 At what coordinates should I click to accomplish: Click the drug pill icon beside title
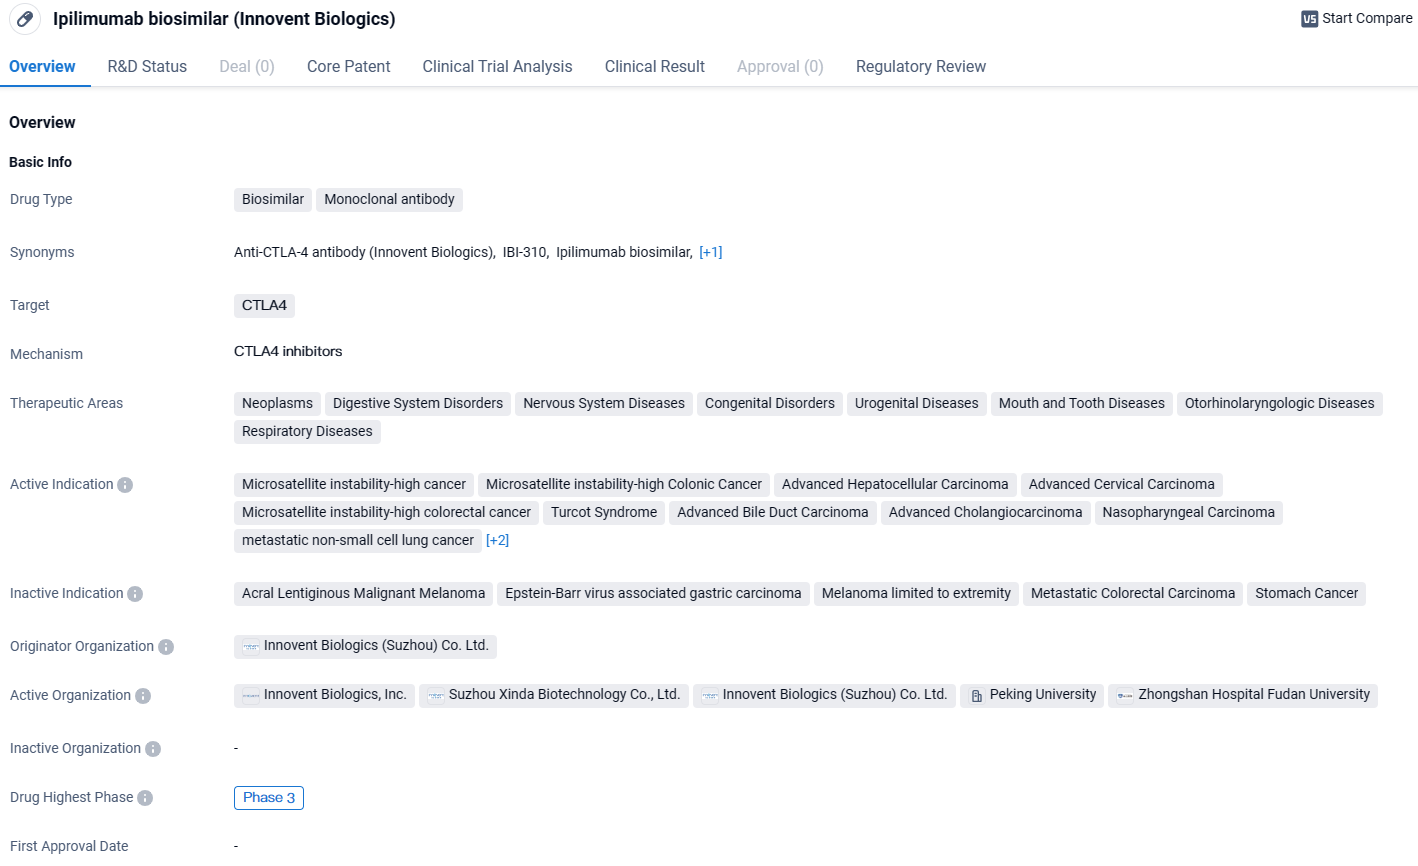tap(25, 19)
